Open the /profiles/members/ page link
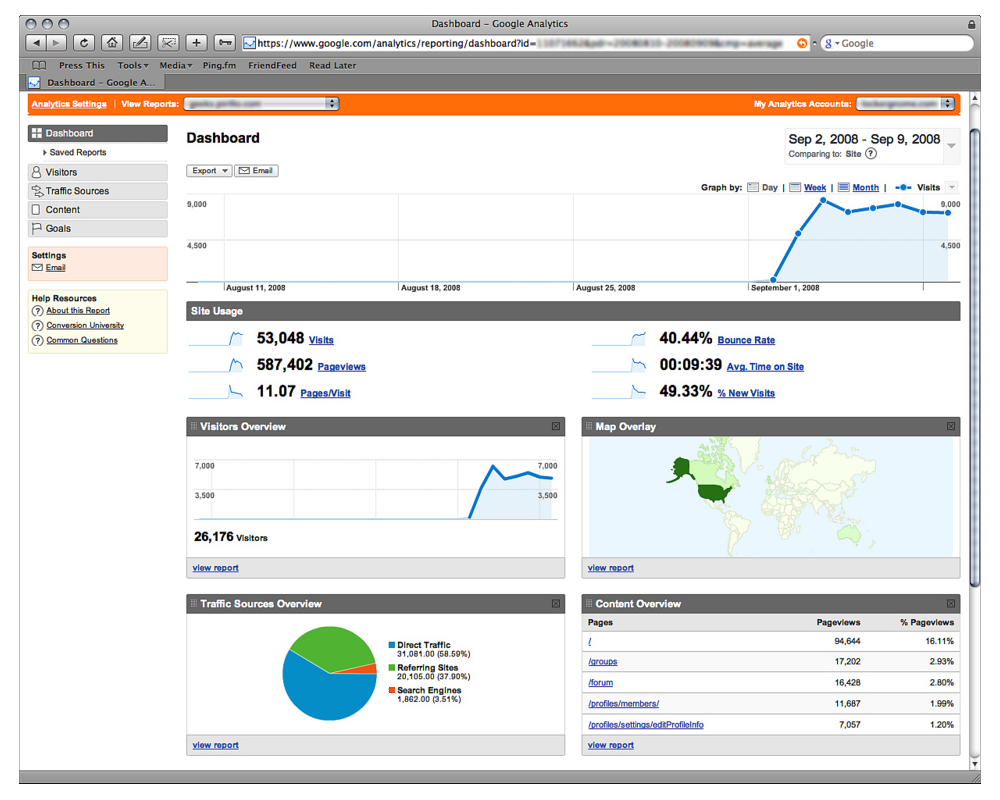This screenshot has width=1000, height=800. (x=624, y=704)
